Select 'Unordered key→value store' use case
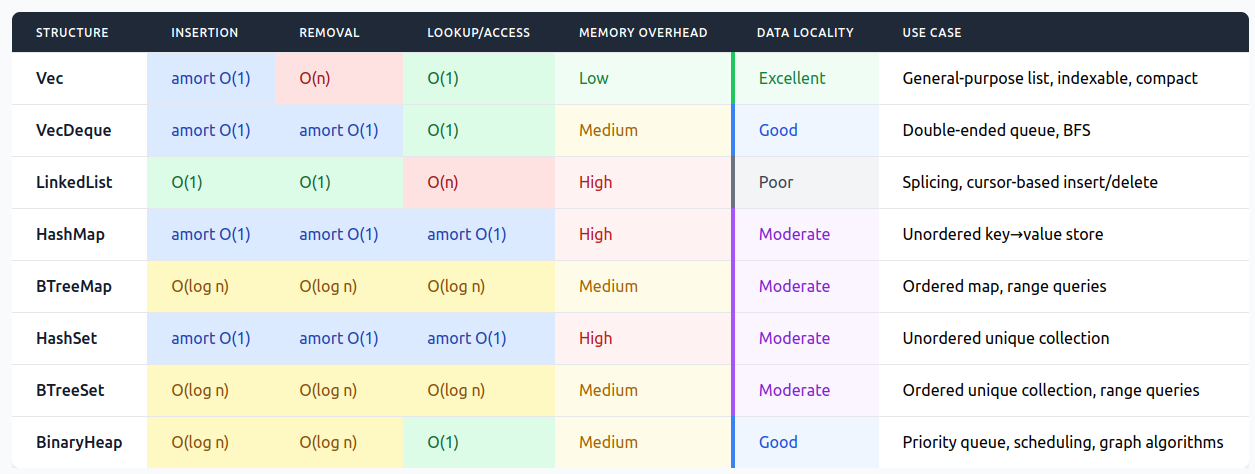Image resolution: width=1255 pixels, height=474 pixels. [1002, 234]
